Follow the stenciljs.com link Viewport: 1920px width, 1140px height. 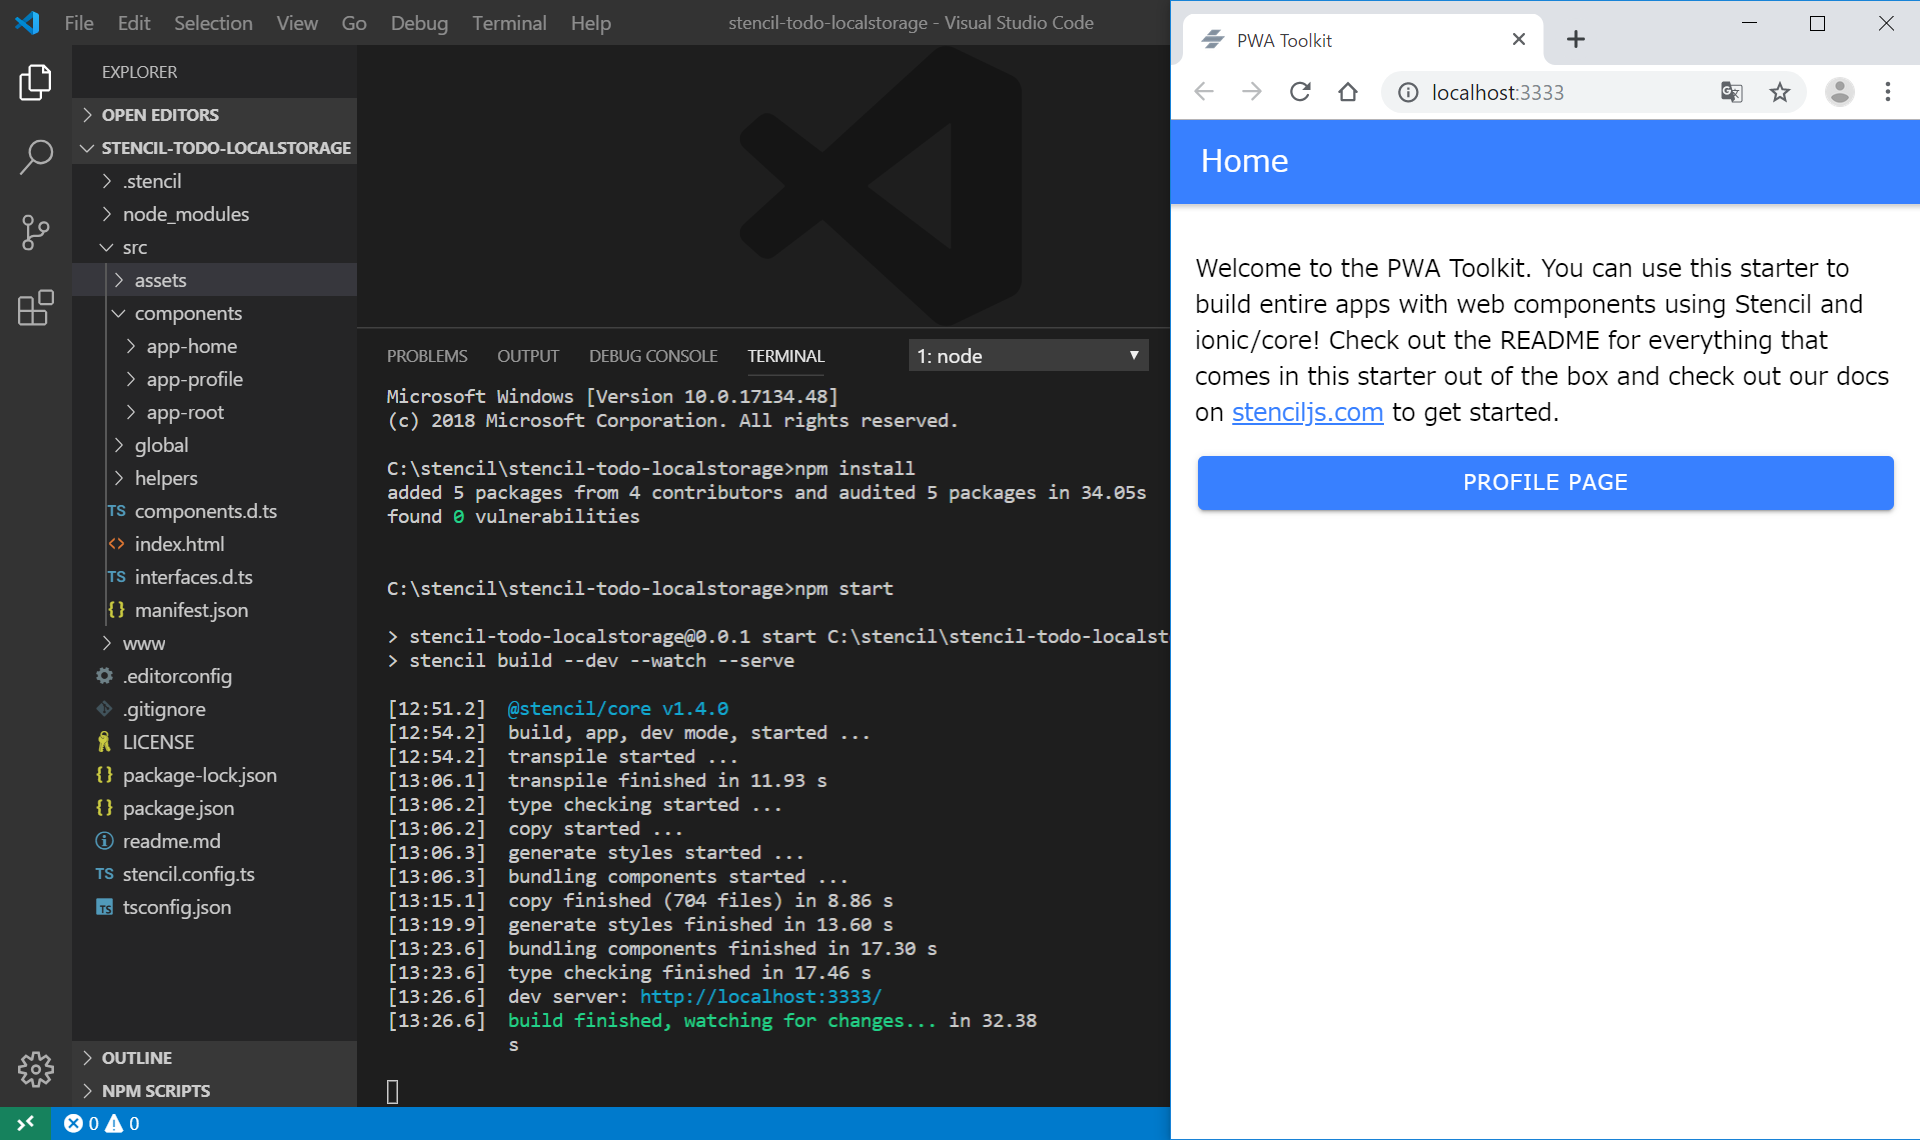point(1307,412)
